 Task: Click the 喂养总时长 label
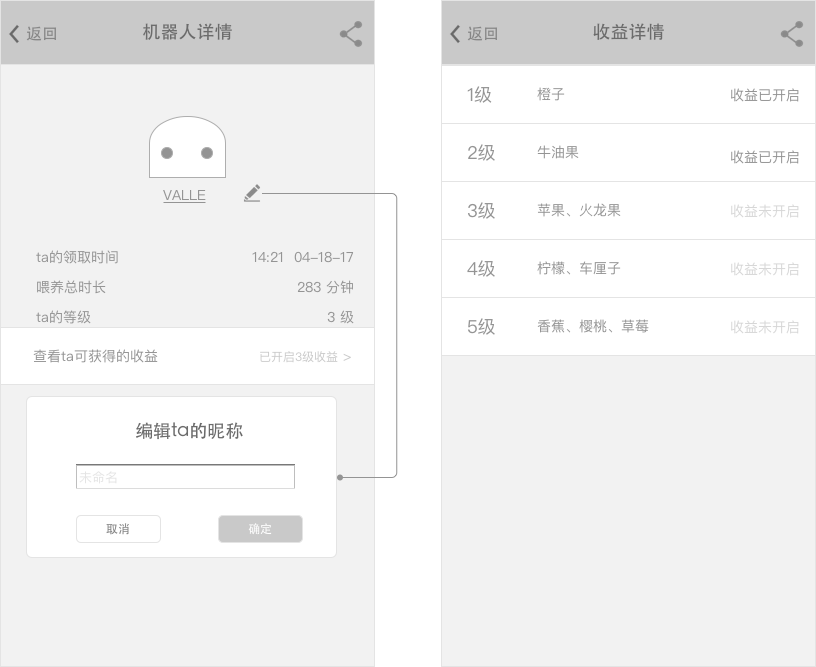(71, 287)
